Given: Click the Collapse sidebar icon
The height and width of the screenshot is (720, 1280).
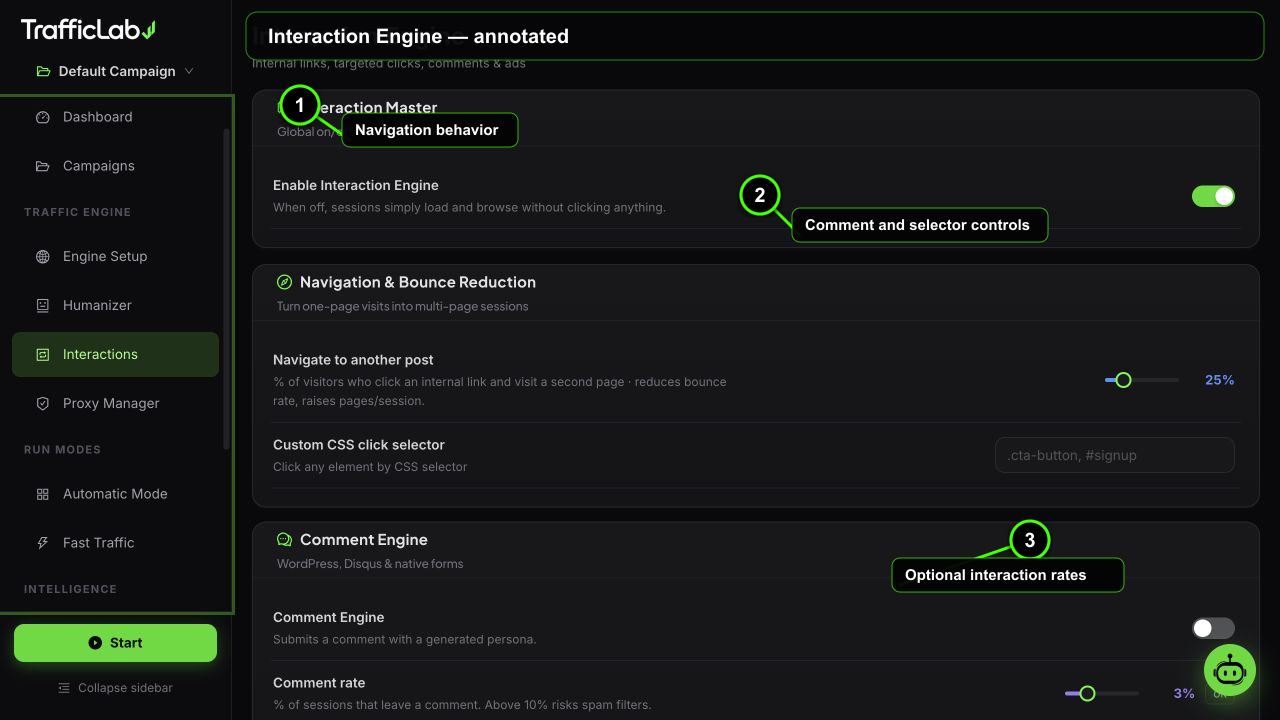Looking at the screenshot, I should point(64,688).
